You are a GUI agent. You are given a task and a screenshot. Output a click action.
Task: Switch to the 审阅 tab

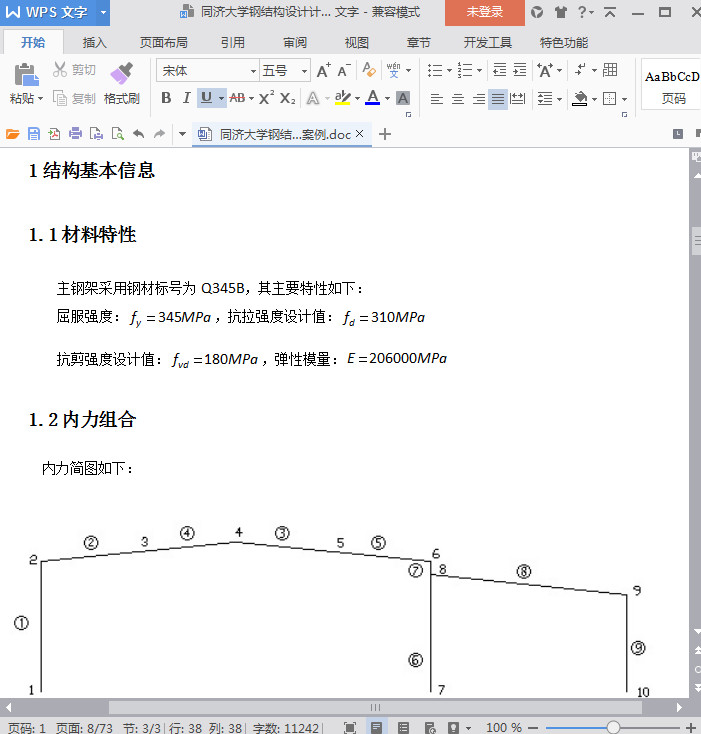pyautogui.click(x=295, y=43)
